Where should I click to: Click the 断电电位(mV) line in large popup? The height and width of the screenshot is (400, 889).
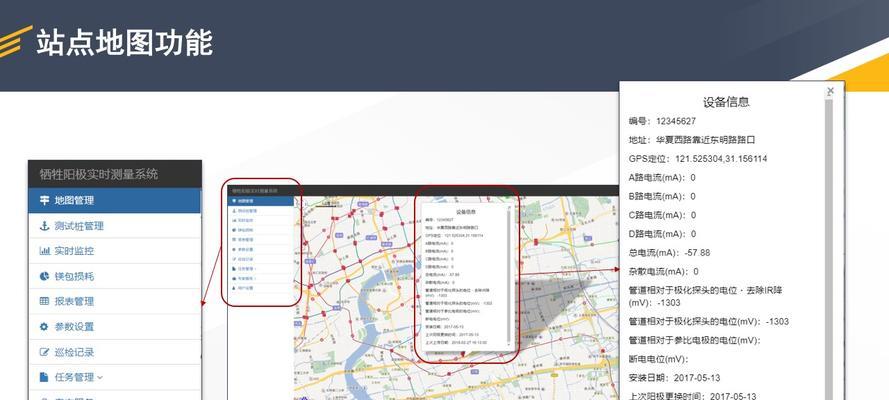pyautogui.click(x=658, y=359)
